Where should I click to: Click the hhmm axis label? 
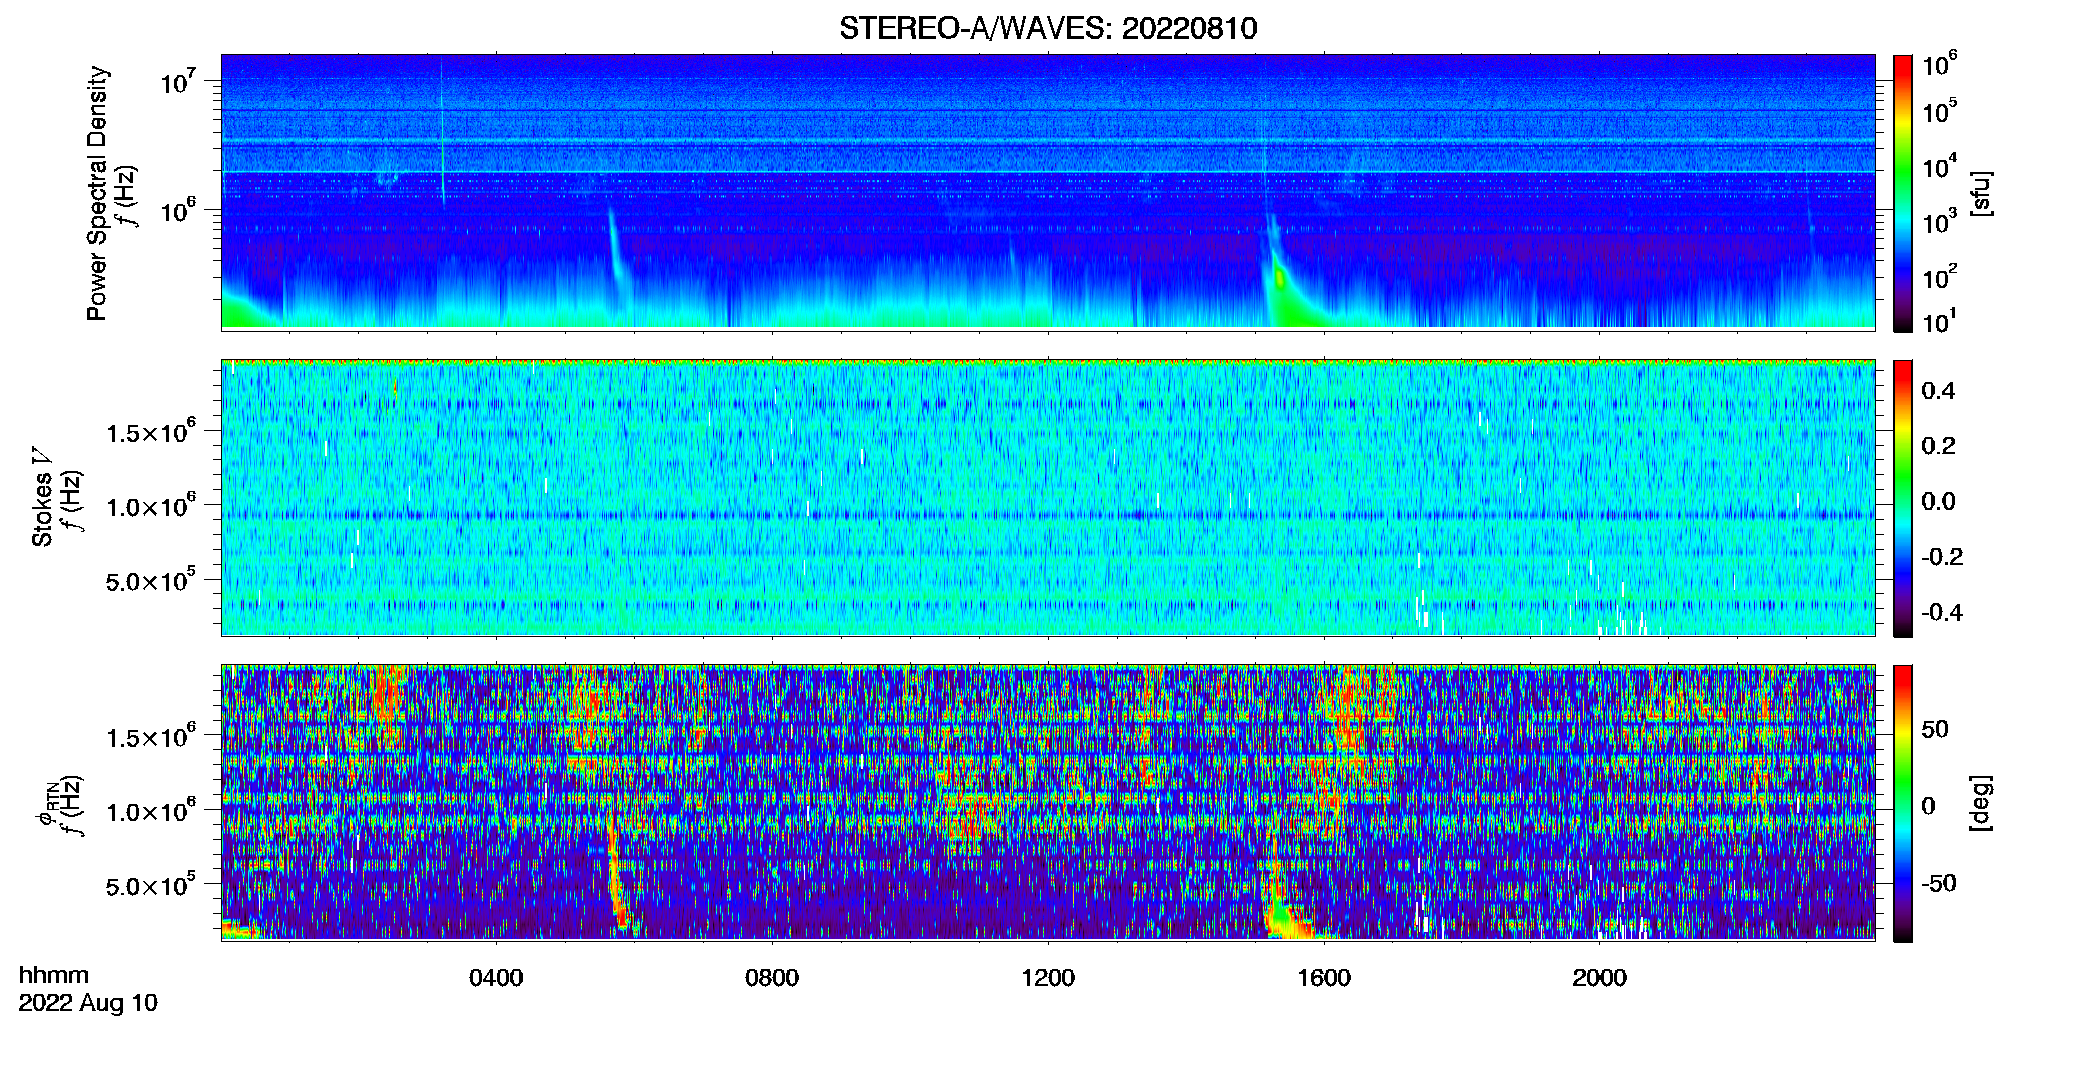coord(54,975)
